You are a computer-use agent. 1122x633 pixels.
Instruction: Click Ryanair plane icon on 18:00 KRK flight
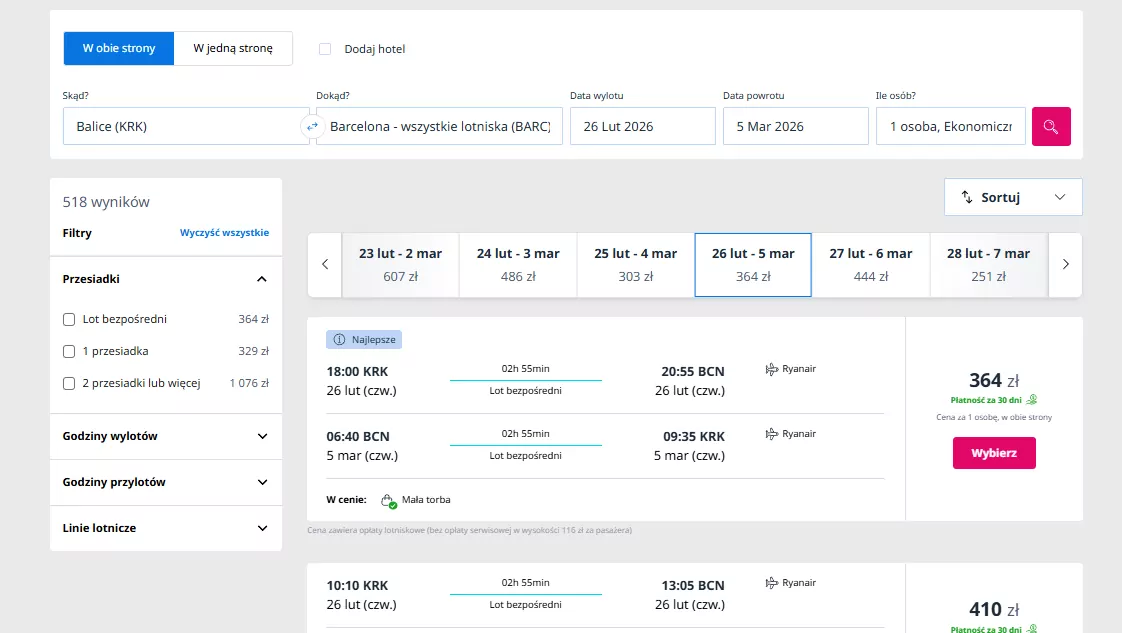click(772, 369)
